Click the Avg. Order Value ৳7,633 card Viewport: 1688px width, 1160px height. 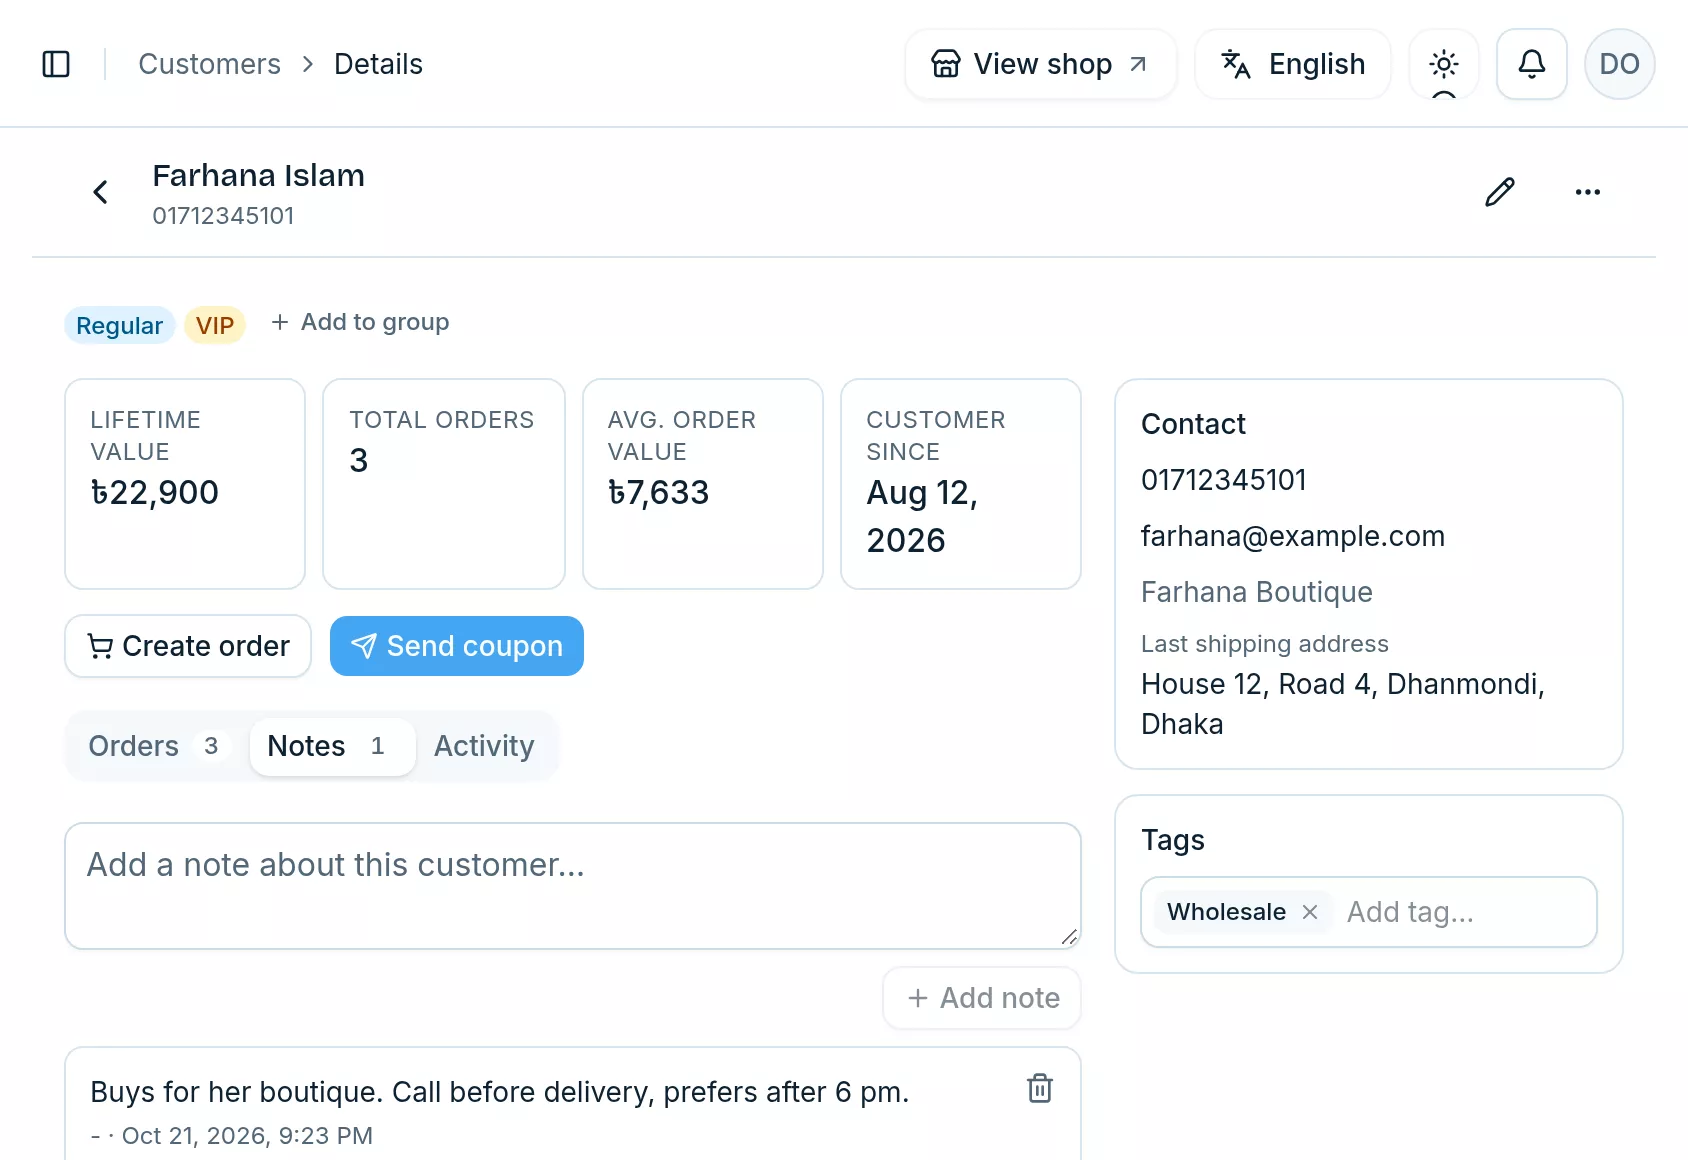(x=703, y=484)
